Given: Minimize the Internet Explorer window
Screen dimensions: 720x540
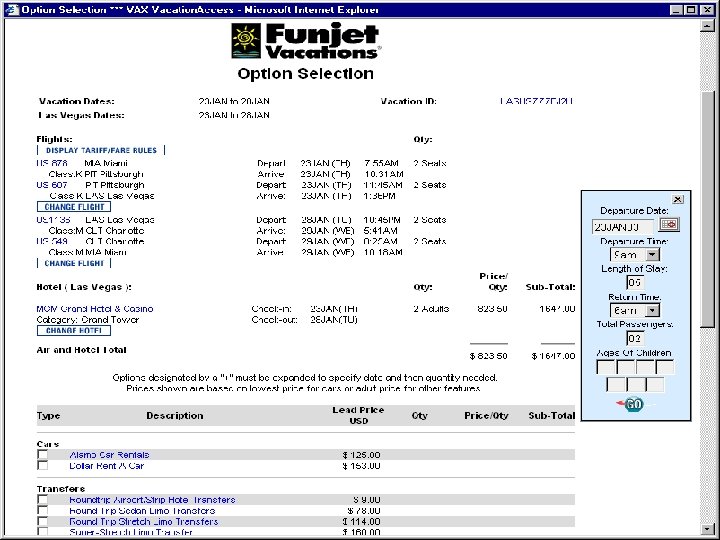Looking at the screenshot, I should [676, 9].
